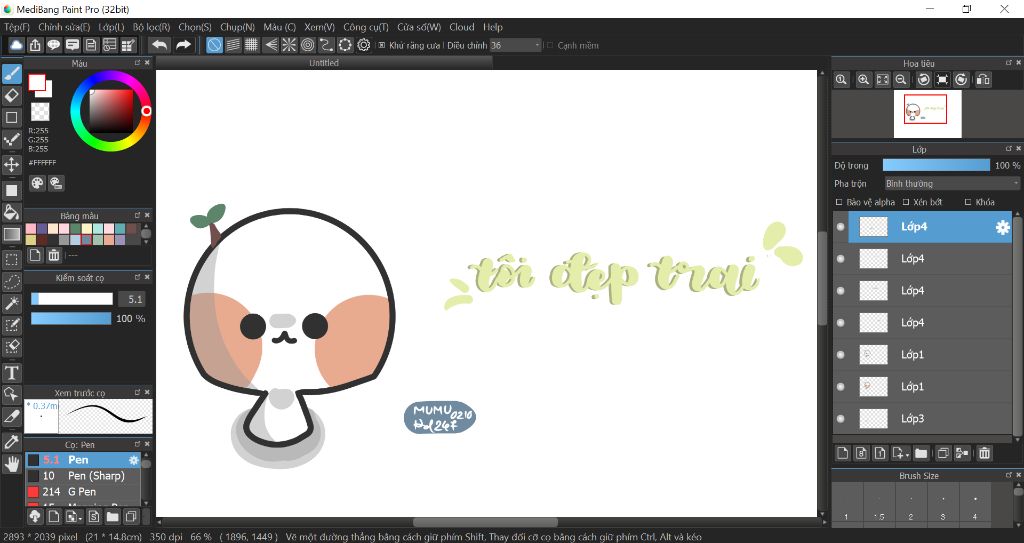Choose brush size preset 4
Viewport: 1024px width, 543px height.
pyautogui.click(x=974, y=506)
